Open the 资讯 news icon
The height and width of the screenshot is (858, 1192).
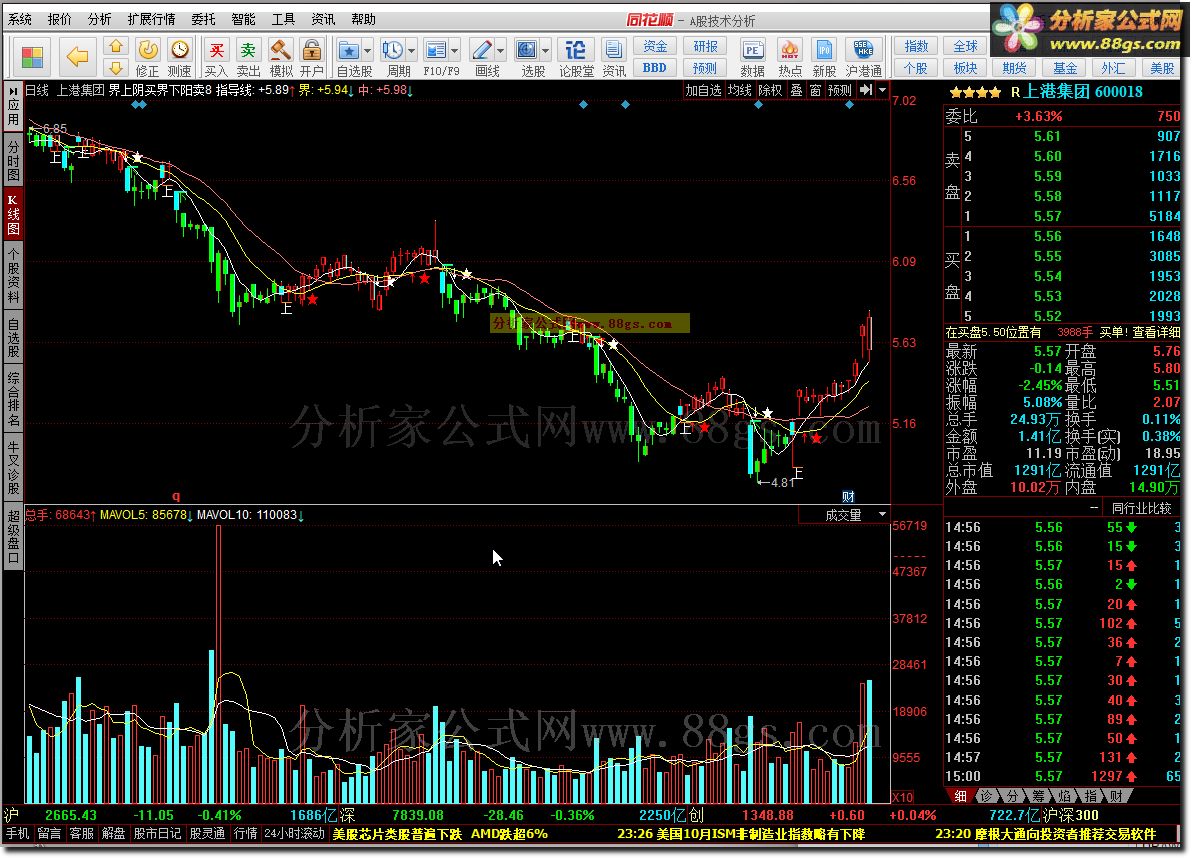pos(613,58)
